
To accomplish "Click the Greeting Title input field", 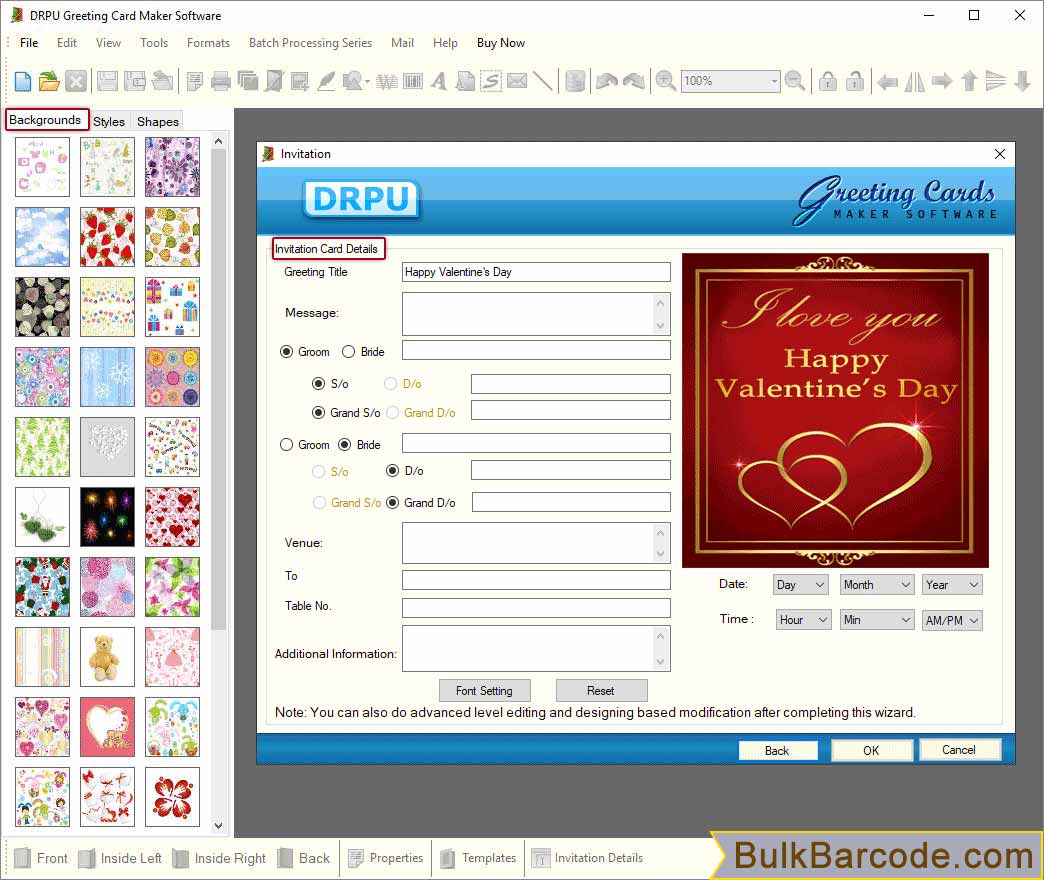I will 536,272.
